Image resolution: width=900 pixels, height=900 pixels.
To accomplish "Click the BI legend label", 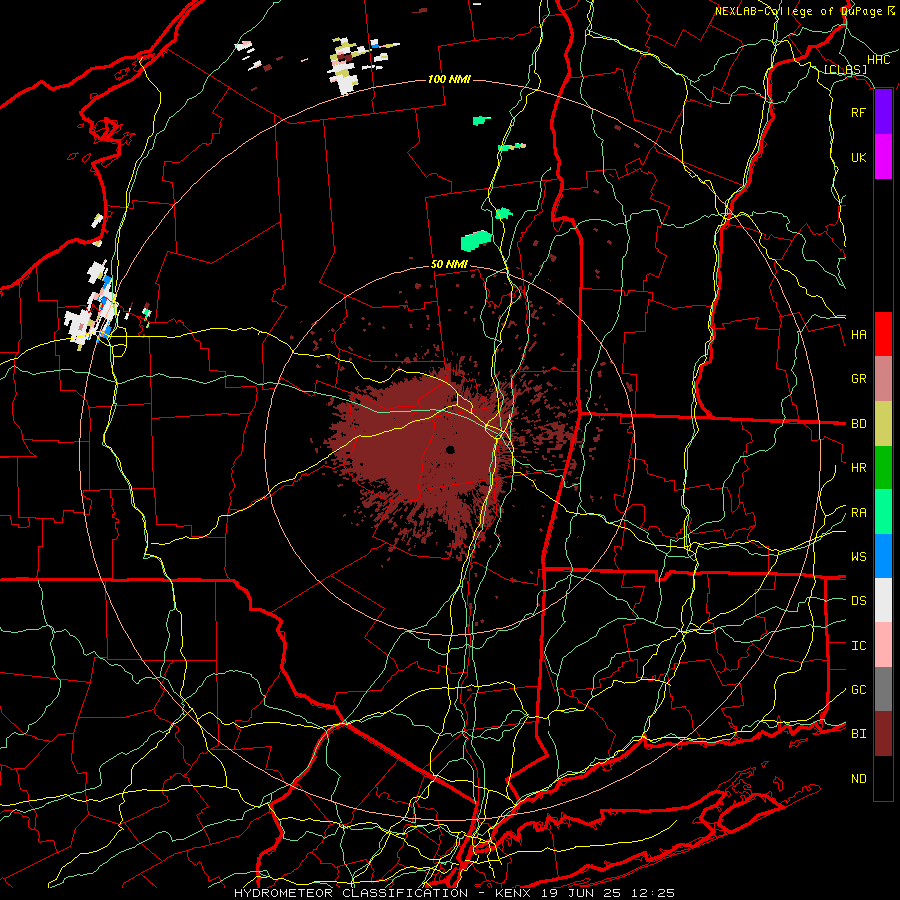I will point(859,734).
